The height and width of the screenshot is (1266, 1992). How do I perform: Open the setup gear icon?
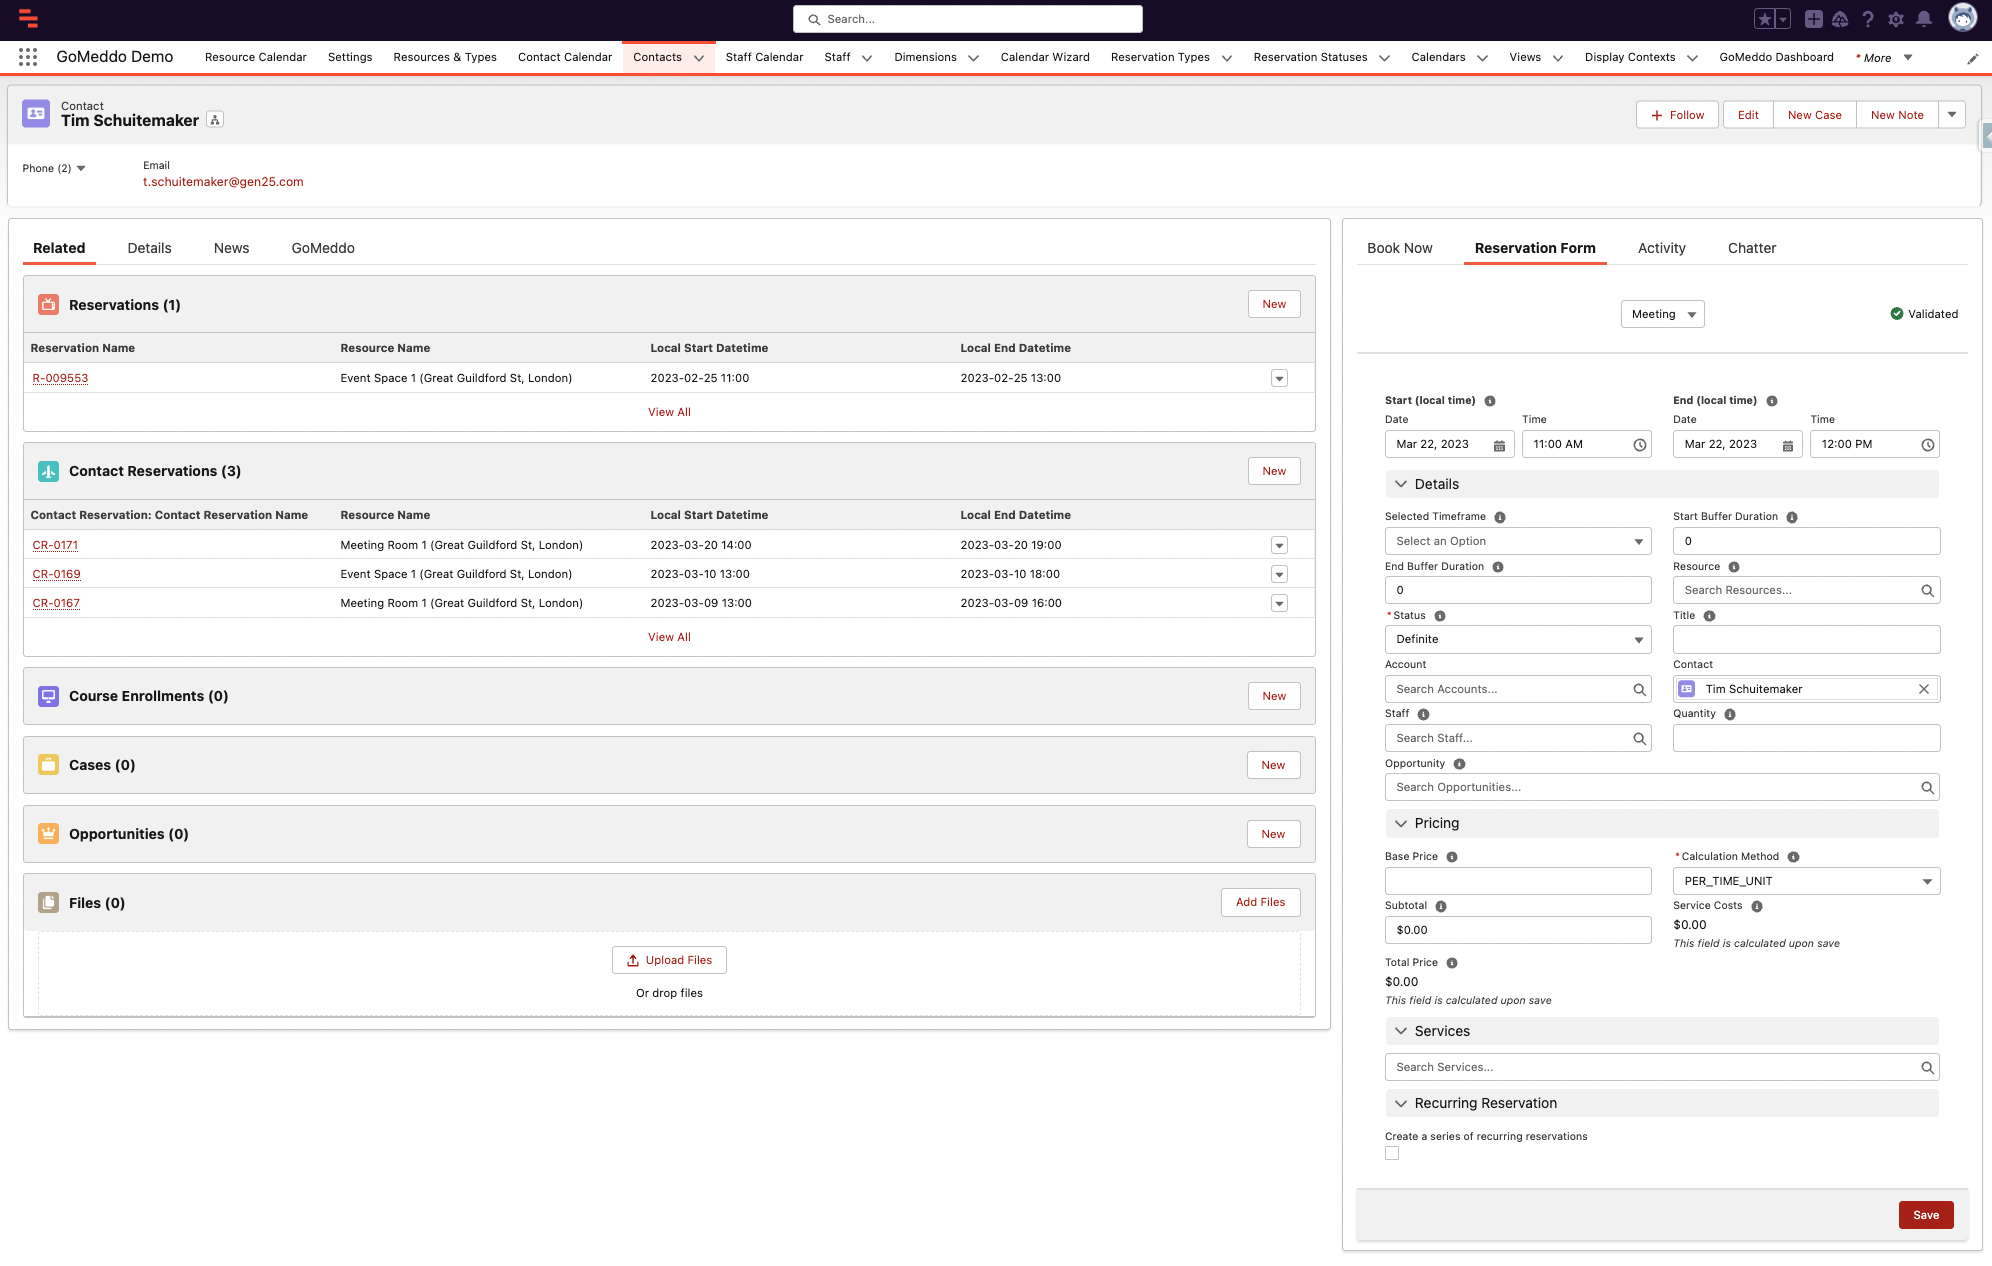(x=1895, y=19)
